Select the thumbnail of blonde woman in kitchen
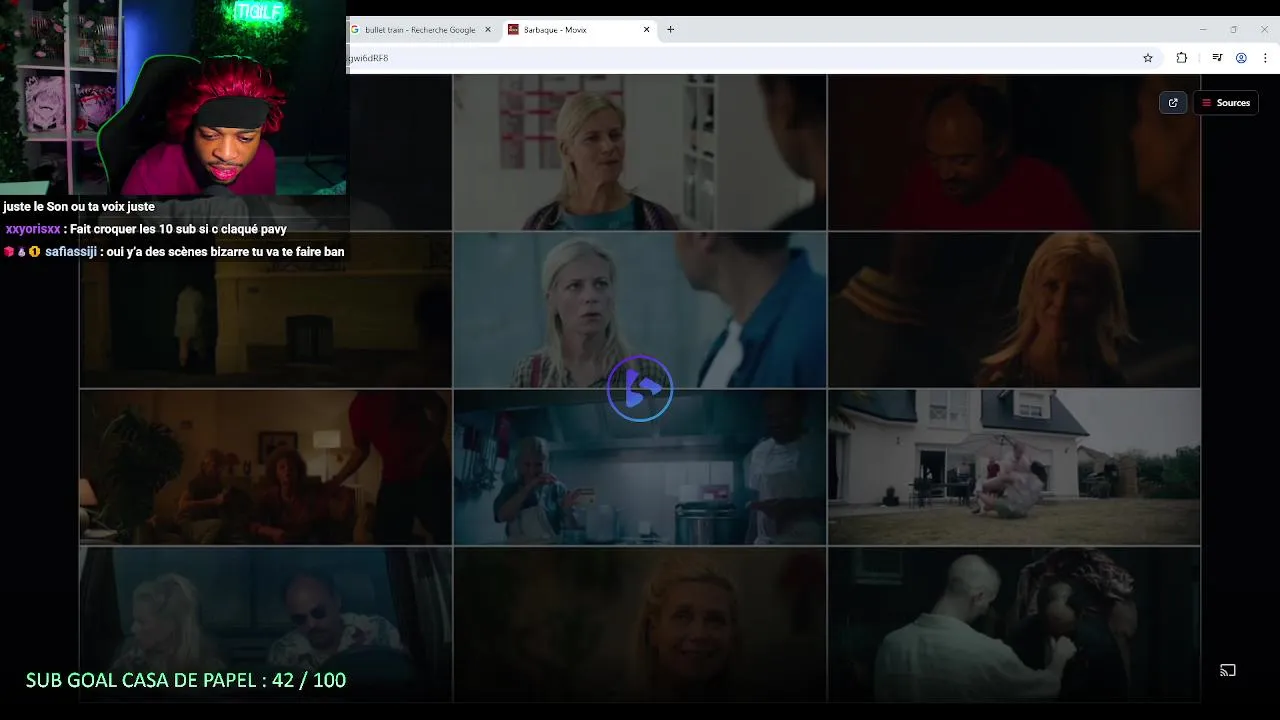Image resolution: width=1280 pixels, height=720 pixels. 640,152
